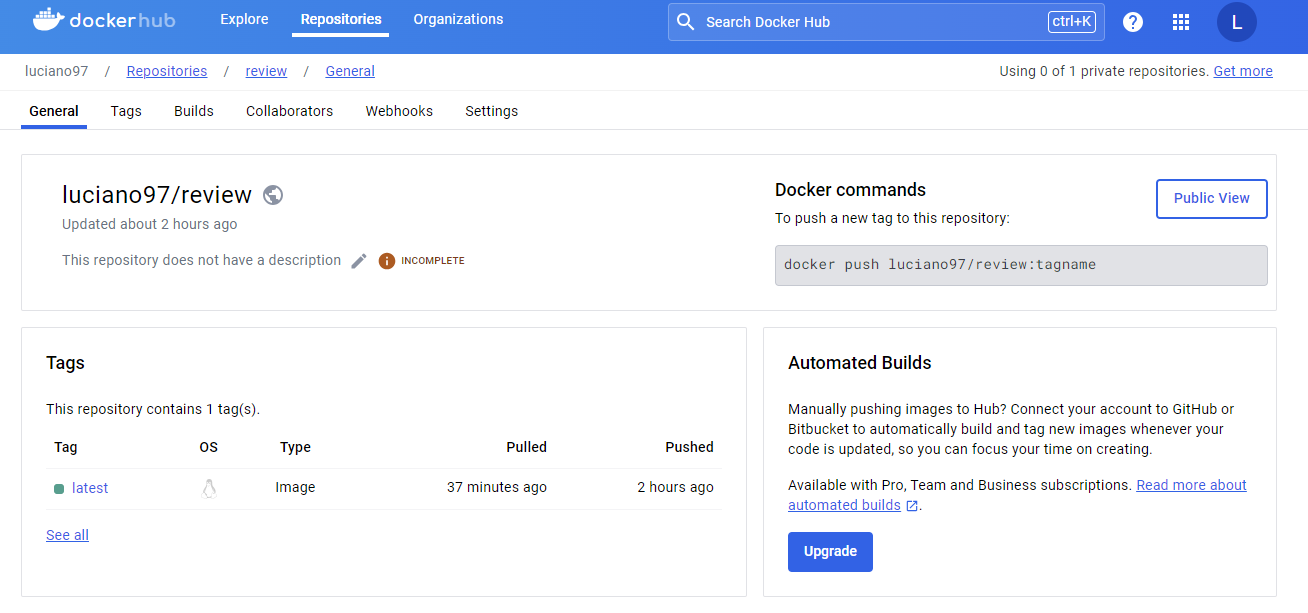Switch to the General tab
The width and height of the screenshot is (1308, 613).
coord(54,111)
